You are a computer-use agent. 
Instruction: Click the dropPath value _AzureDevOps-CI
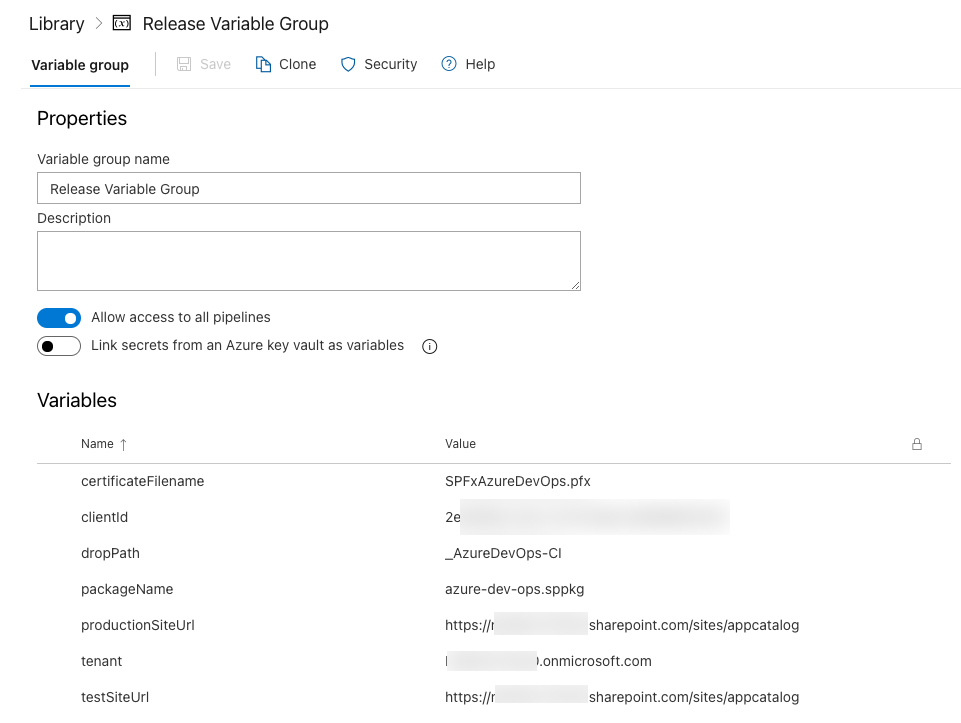click(x=510, y=553)
